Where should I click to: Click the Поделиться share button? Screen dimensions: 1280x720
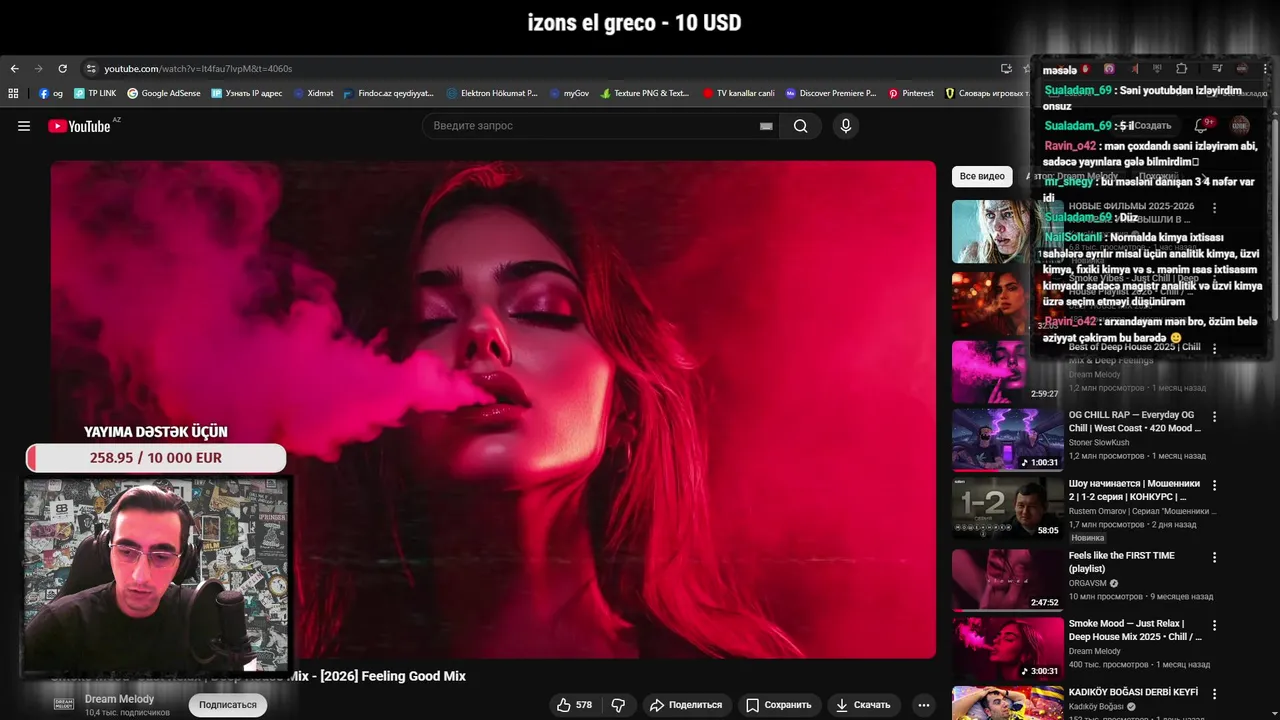point(686,705)
